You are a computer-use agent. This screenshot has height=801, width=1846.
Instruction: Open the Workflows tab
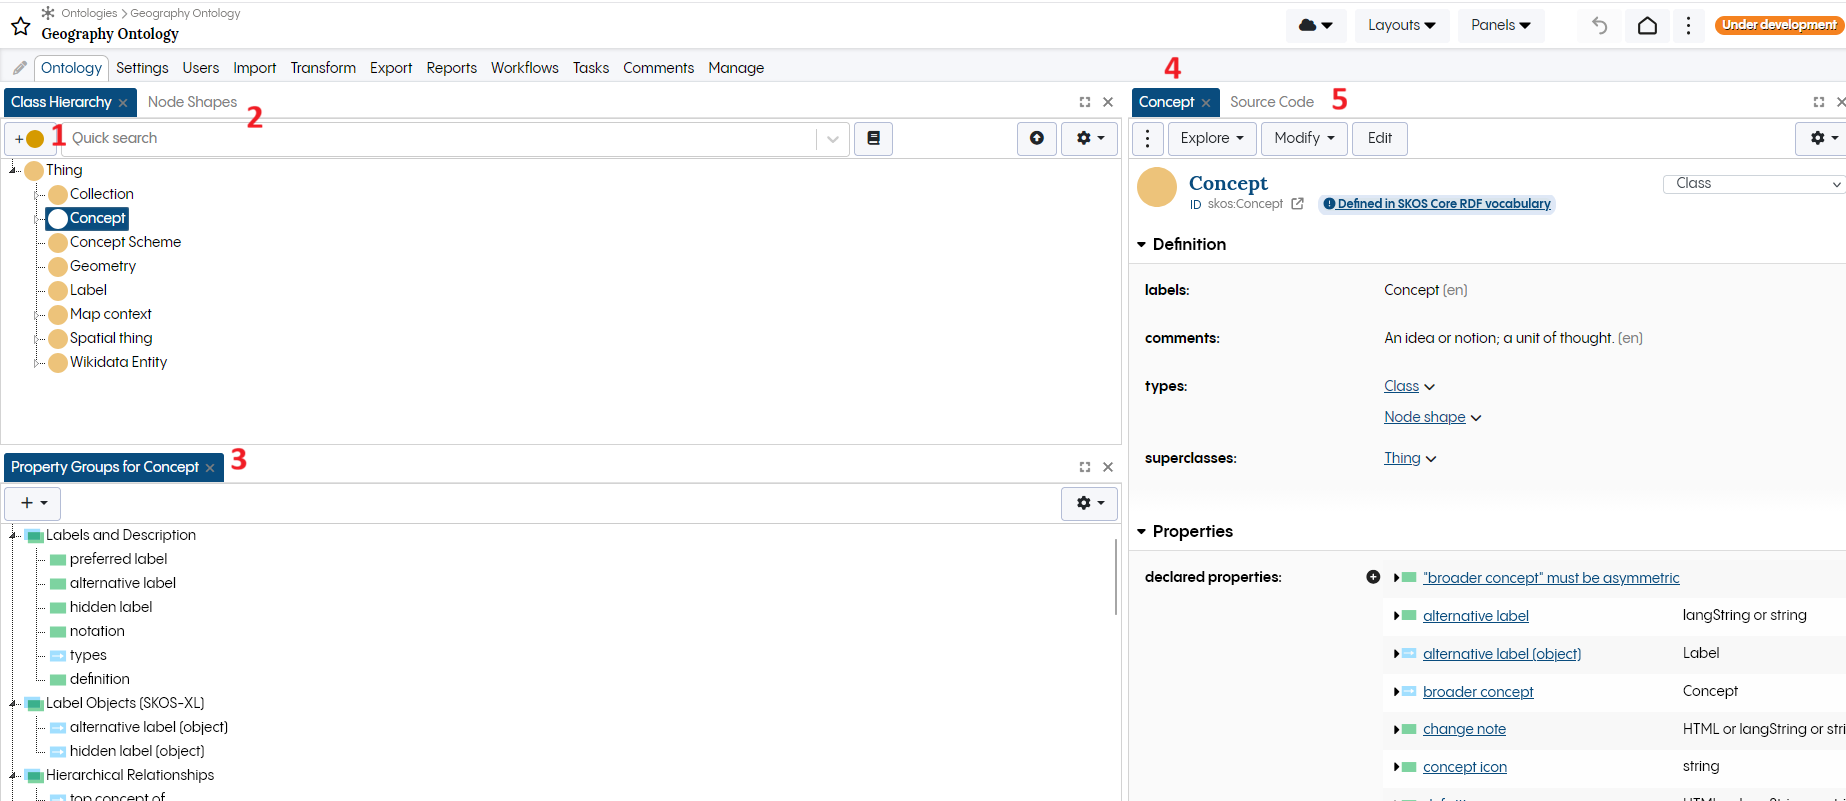tap(524, 68)
